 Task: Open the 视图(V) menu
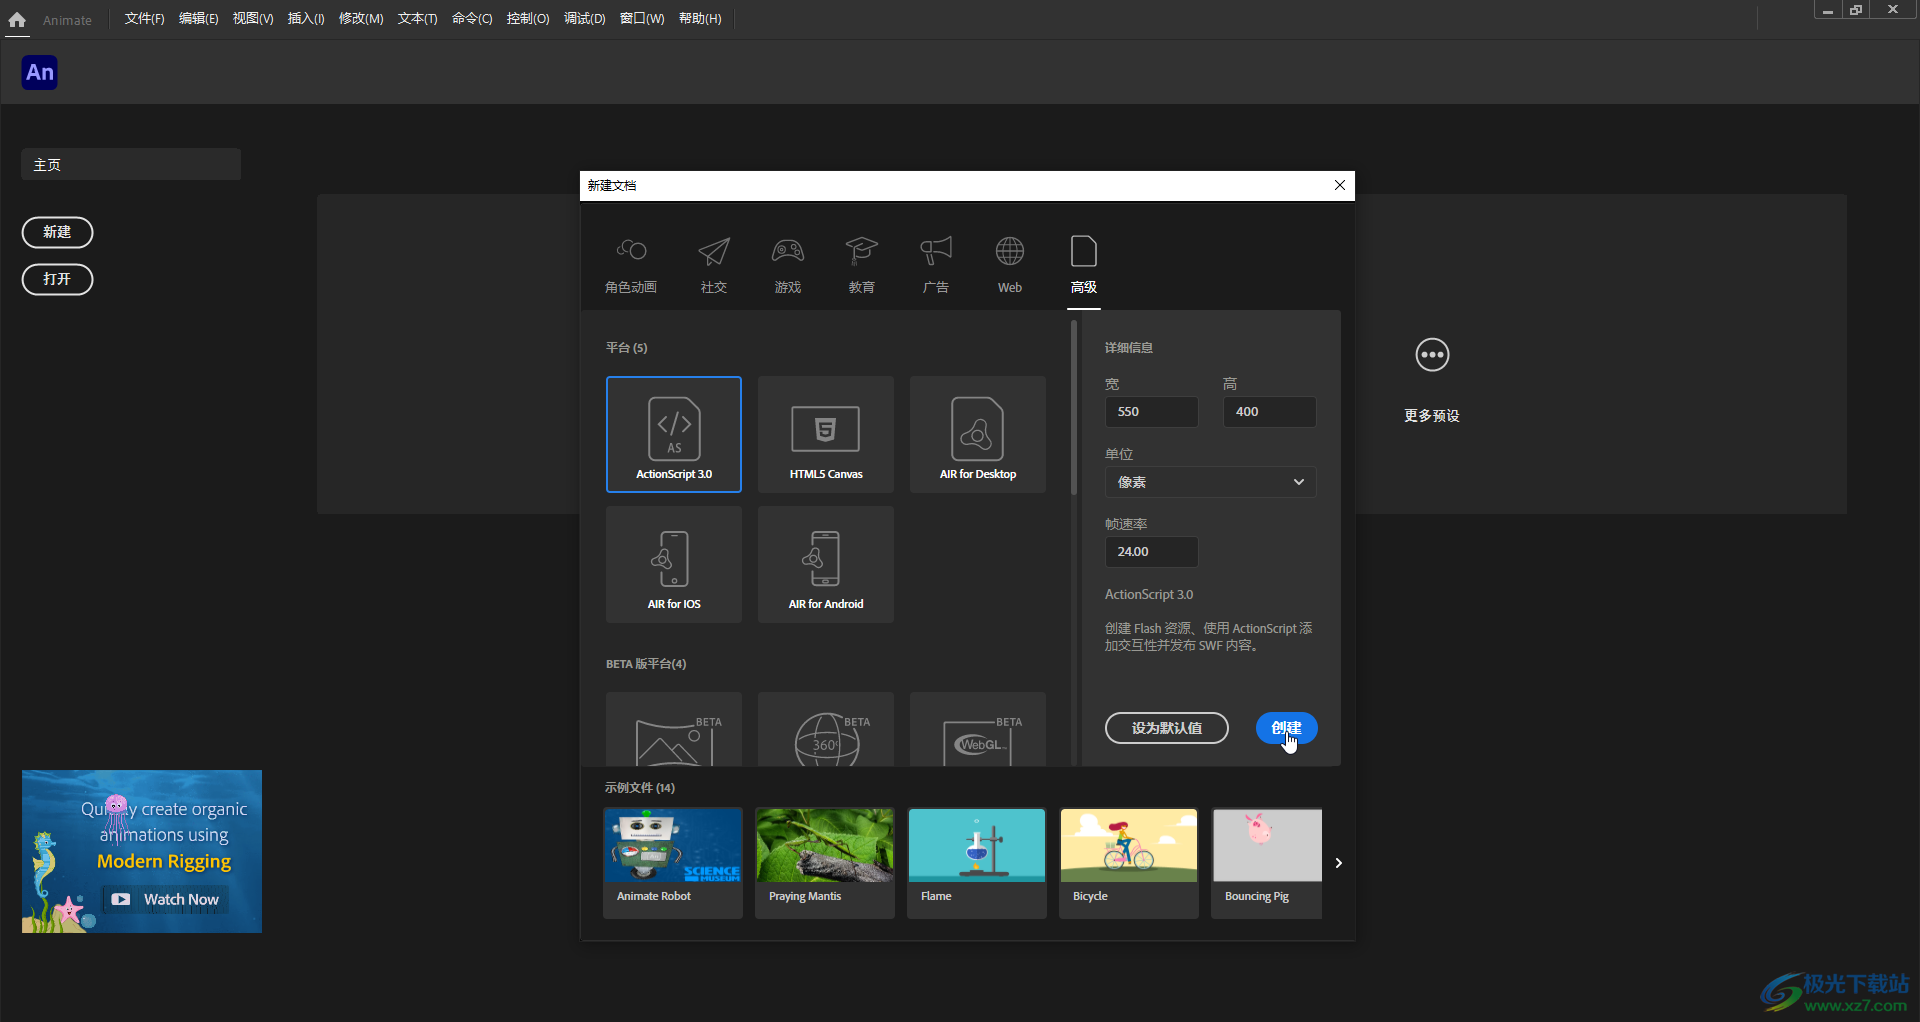pos(253,19)
